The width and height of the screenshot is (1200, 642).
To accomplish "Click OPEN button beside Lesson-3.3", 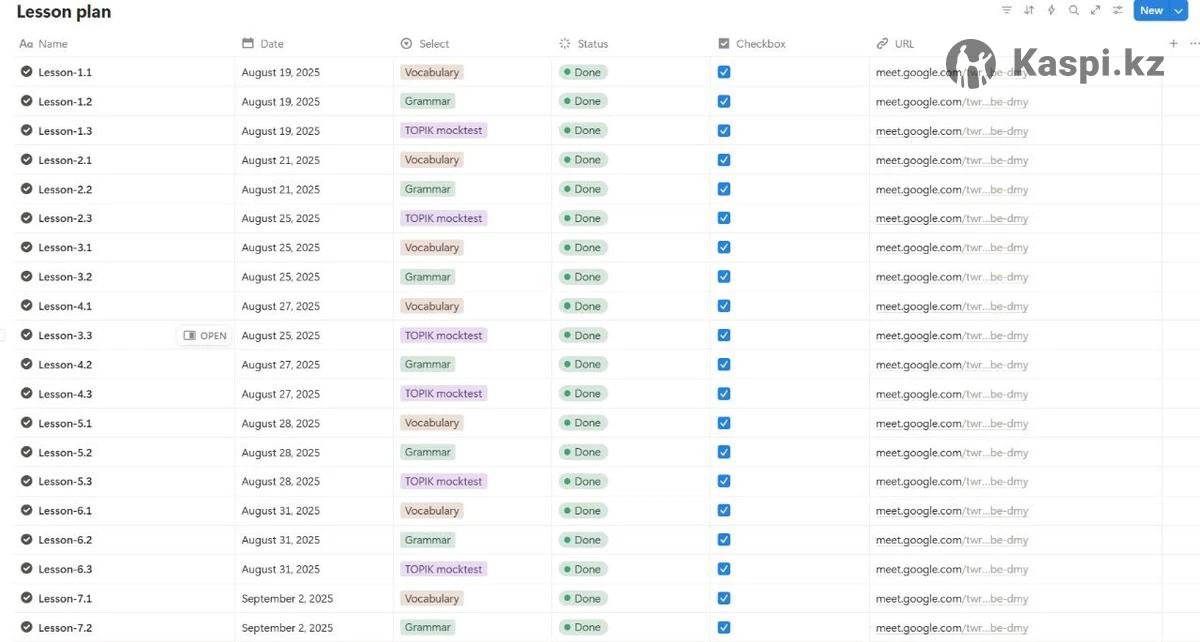I will pyautogui.click(x=205, y=336).
